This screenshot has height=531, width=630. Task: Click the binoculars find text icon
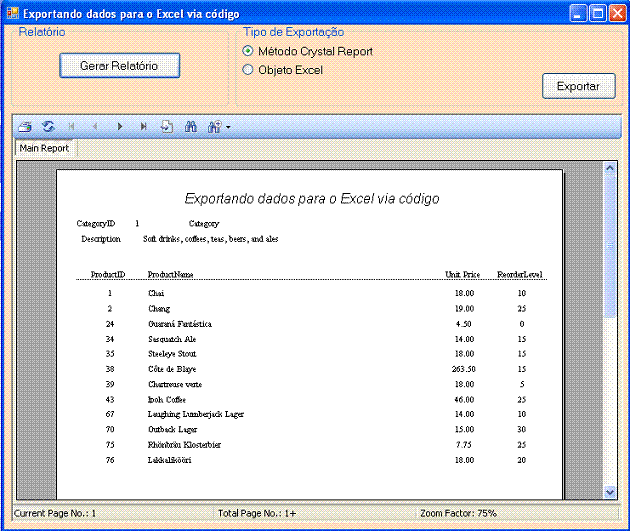[190, 127]
